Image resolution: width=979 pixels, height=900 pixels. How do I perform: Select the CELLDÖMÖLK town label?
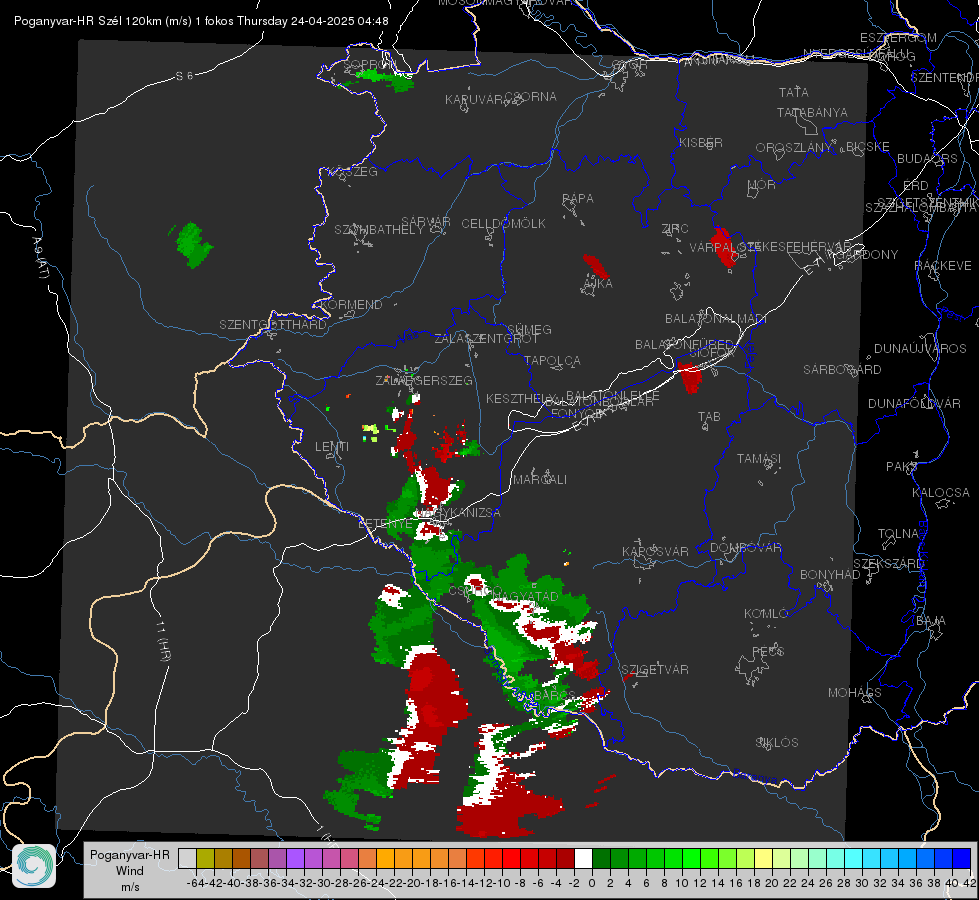pos(503,224)
